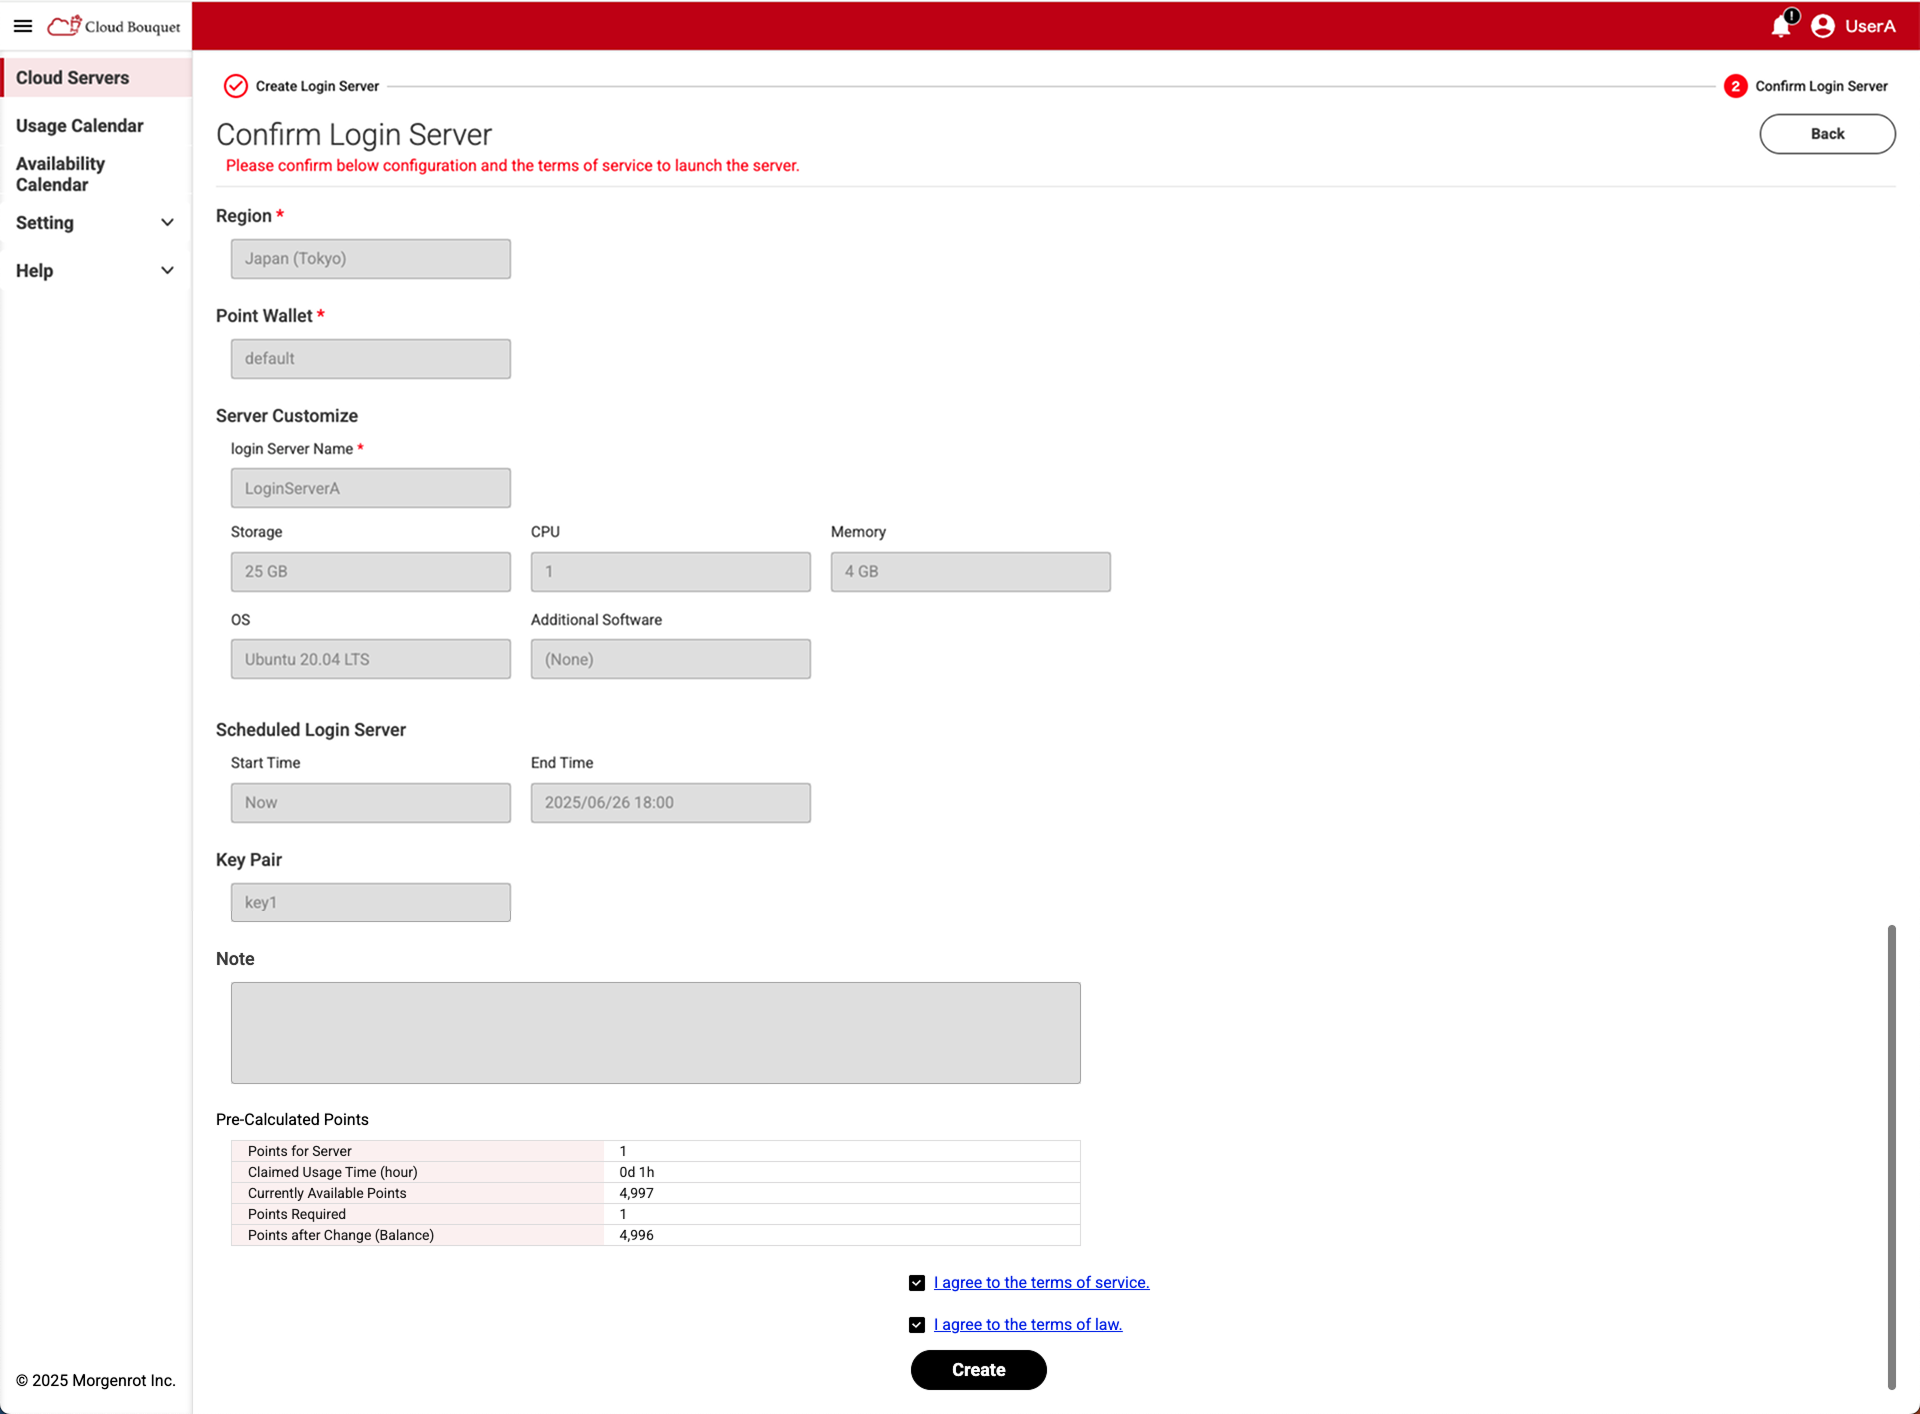Click the Region field Japan (Tokyo)
The image size is (1920, 1414).
point(371,259)
